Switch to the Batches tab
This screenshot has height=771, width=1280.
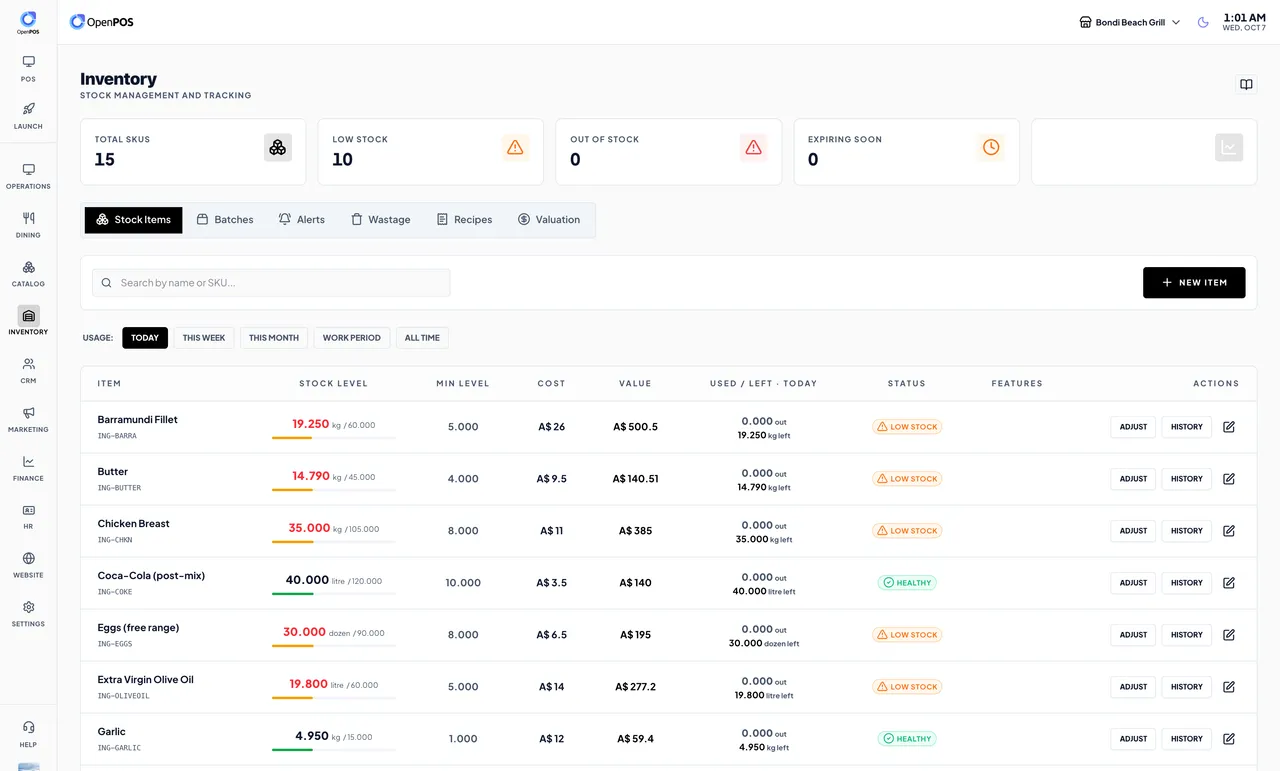224,220
